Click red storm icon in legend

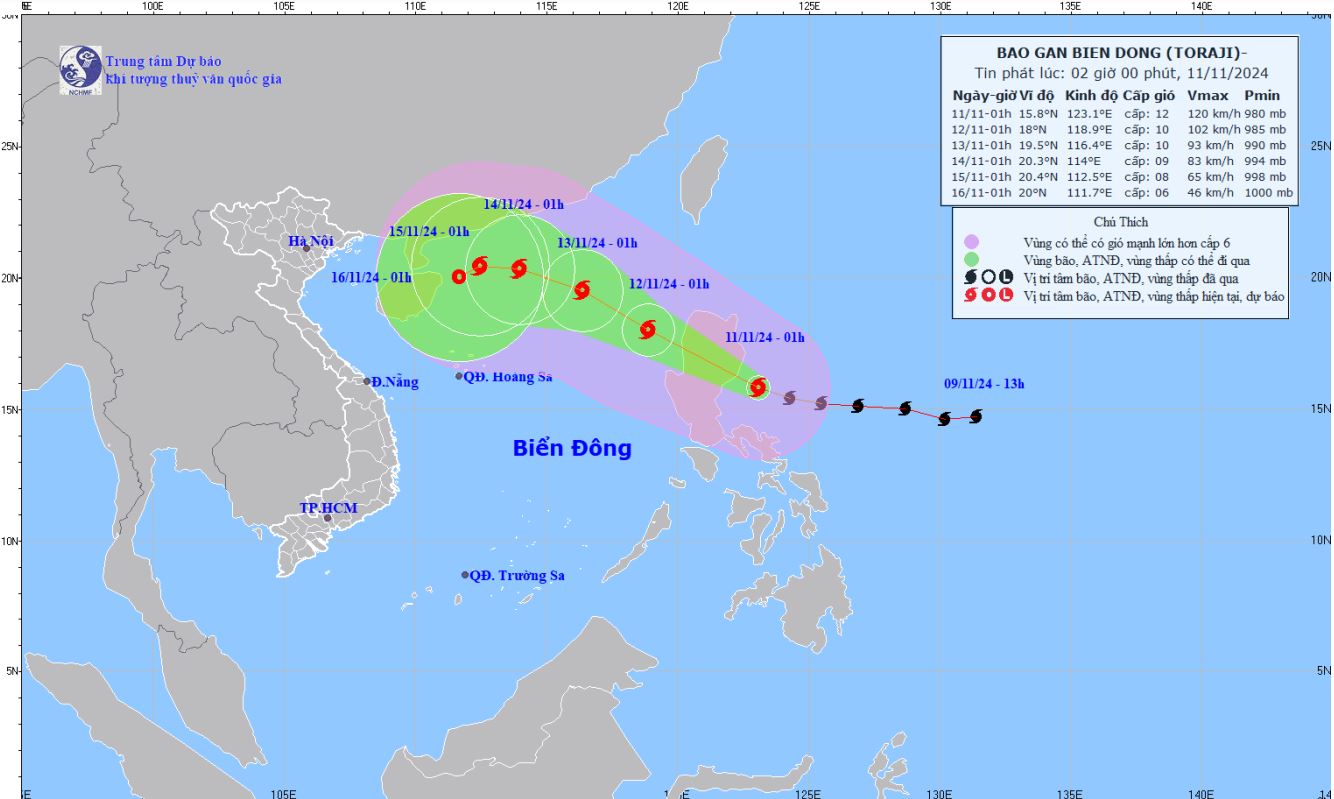tap(971, 295)
